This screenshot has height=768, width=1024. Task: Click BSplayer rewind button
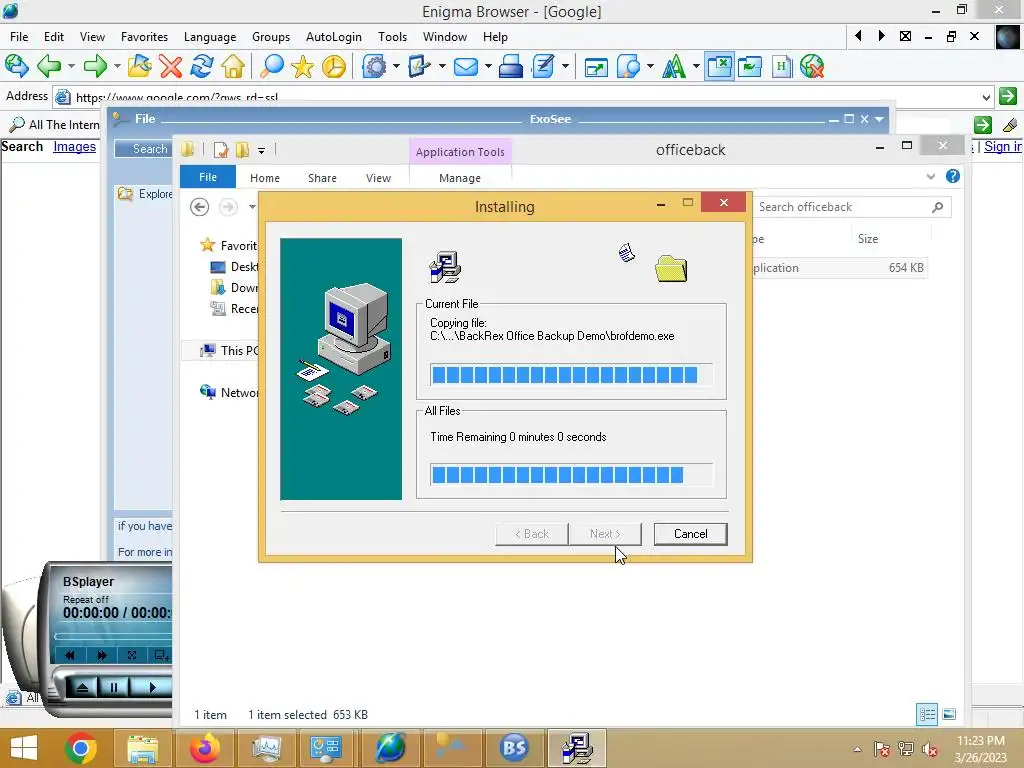point(70,655)
